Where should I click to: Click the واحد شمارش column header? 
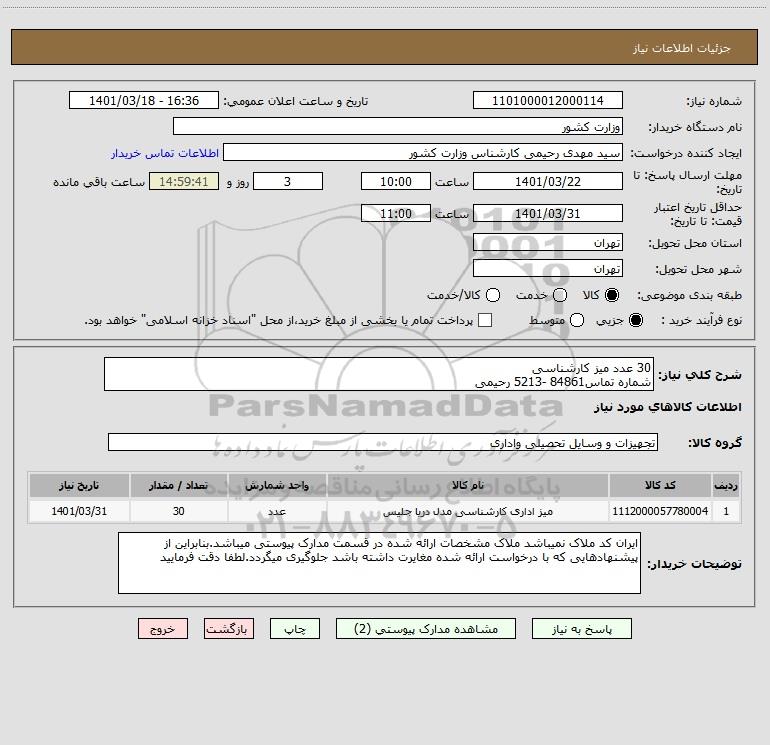[x=277, y=485]
